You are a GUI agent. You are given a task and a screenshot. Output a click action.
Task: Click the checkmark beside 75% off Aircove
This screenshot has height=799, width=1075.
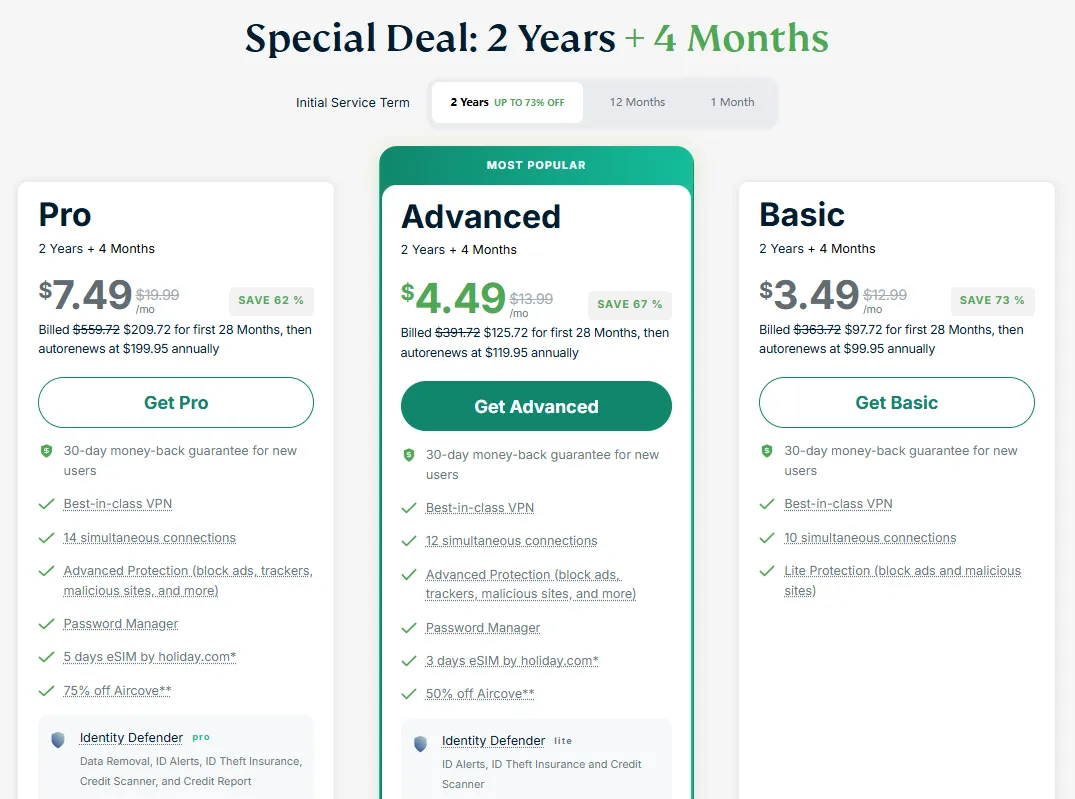[x=46, y=691]
